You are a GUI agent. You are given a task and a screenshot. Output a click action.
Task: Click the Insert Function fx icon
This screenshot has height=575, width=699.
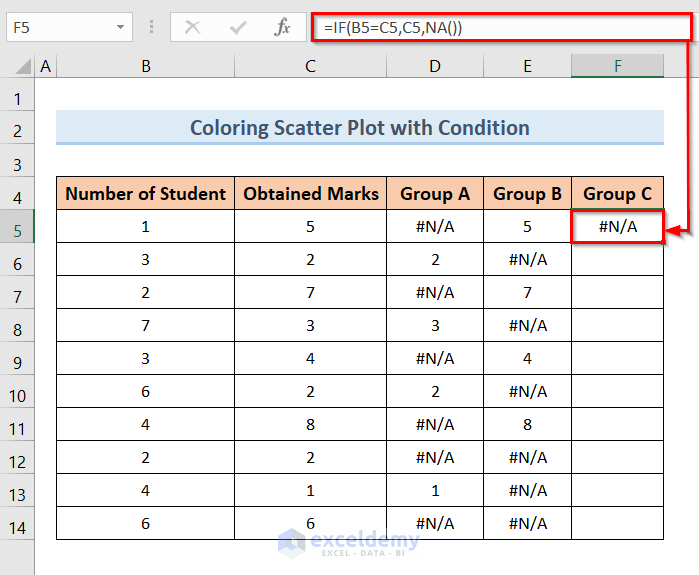[283, 28]
